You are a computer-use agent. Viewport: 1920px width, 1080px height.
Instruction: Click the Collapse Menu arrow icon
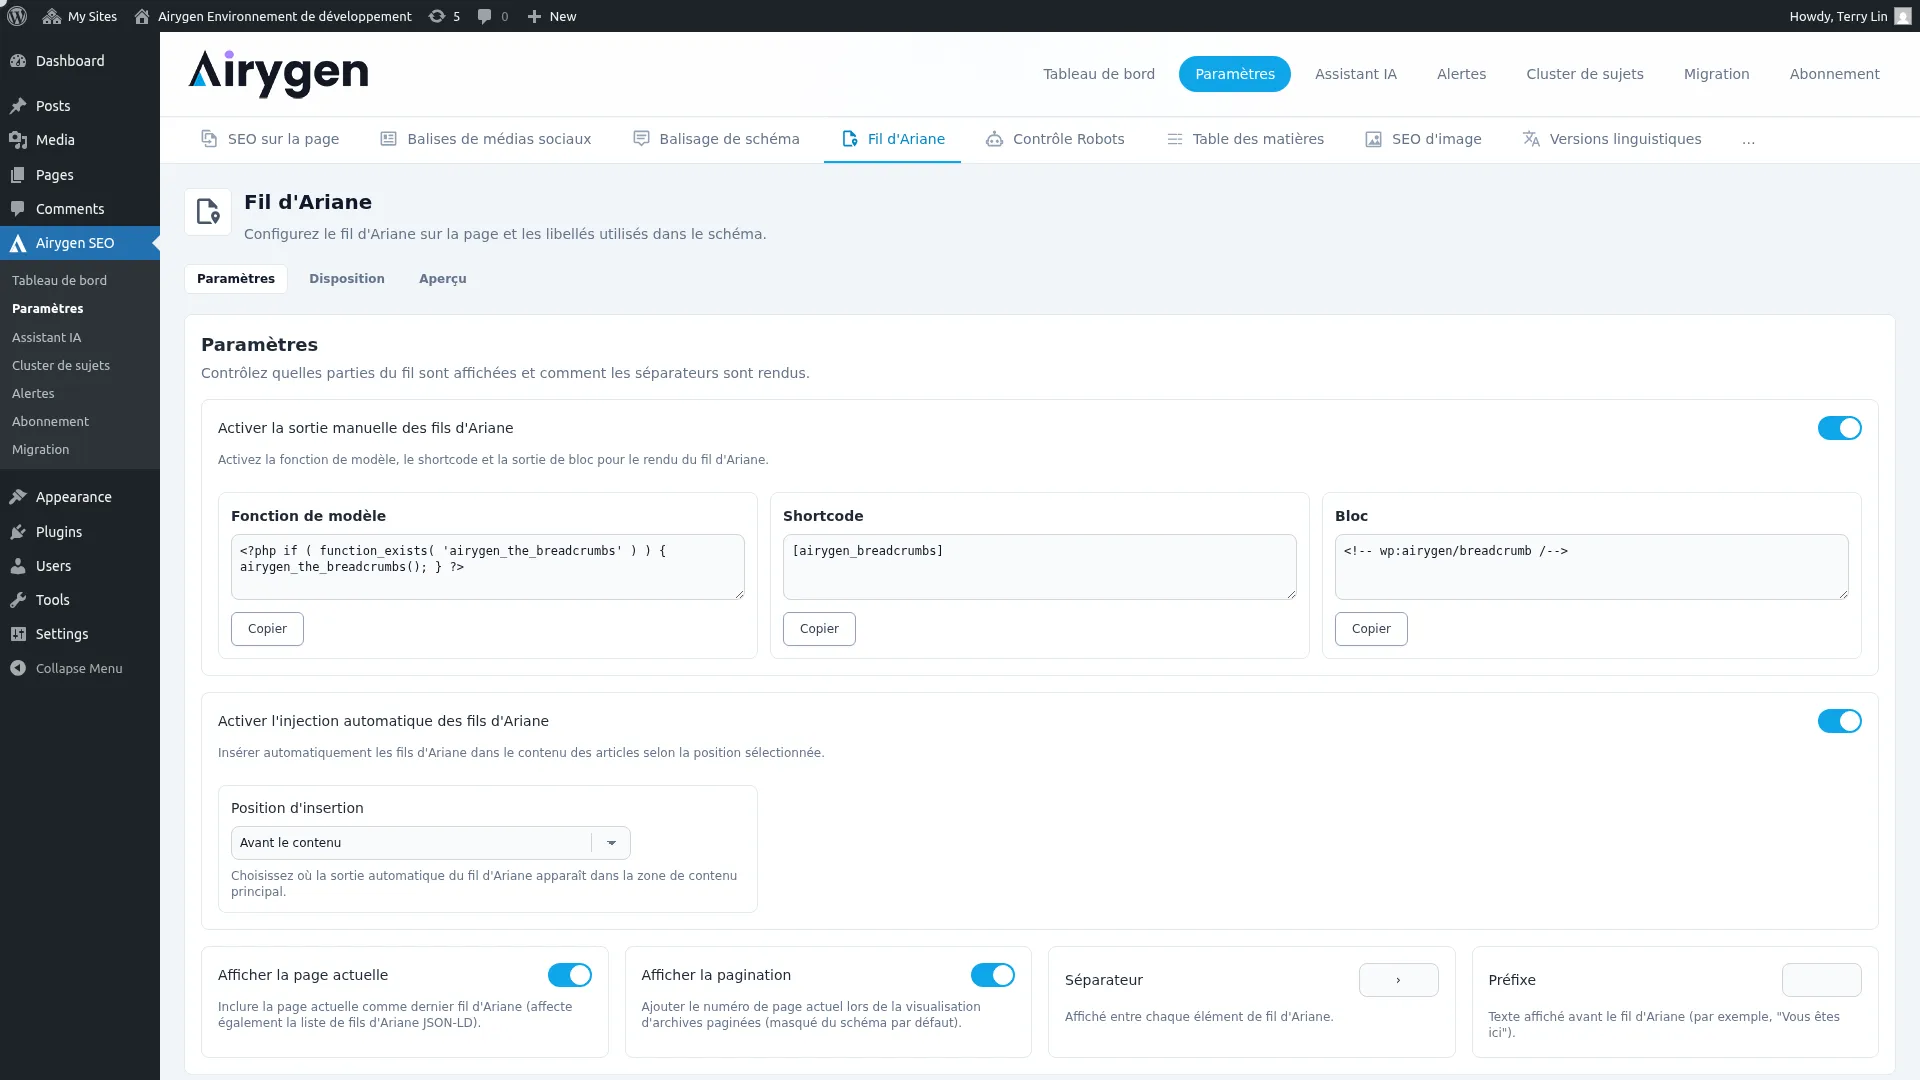click(18, 668)
